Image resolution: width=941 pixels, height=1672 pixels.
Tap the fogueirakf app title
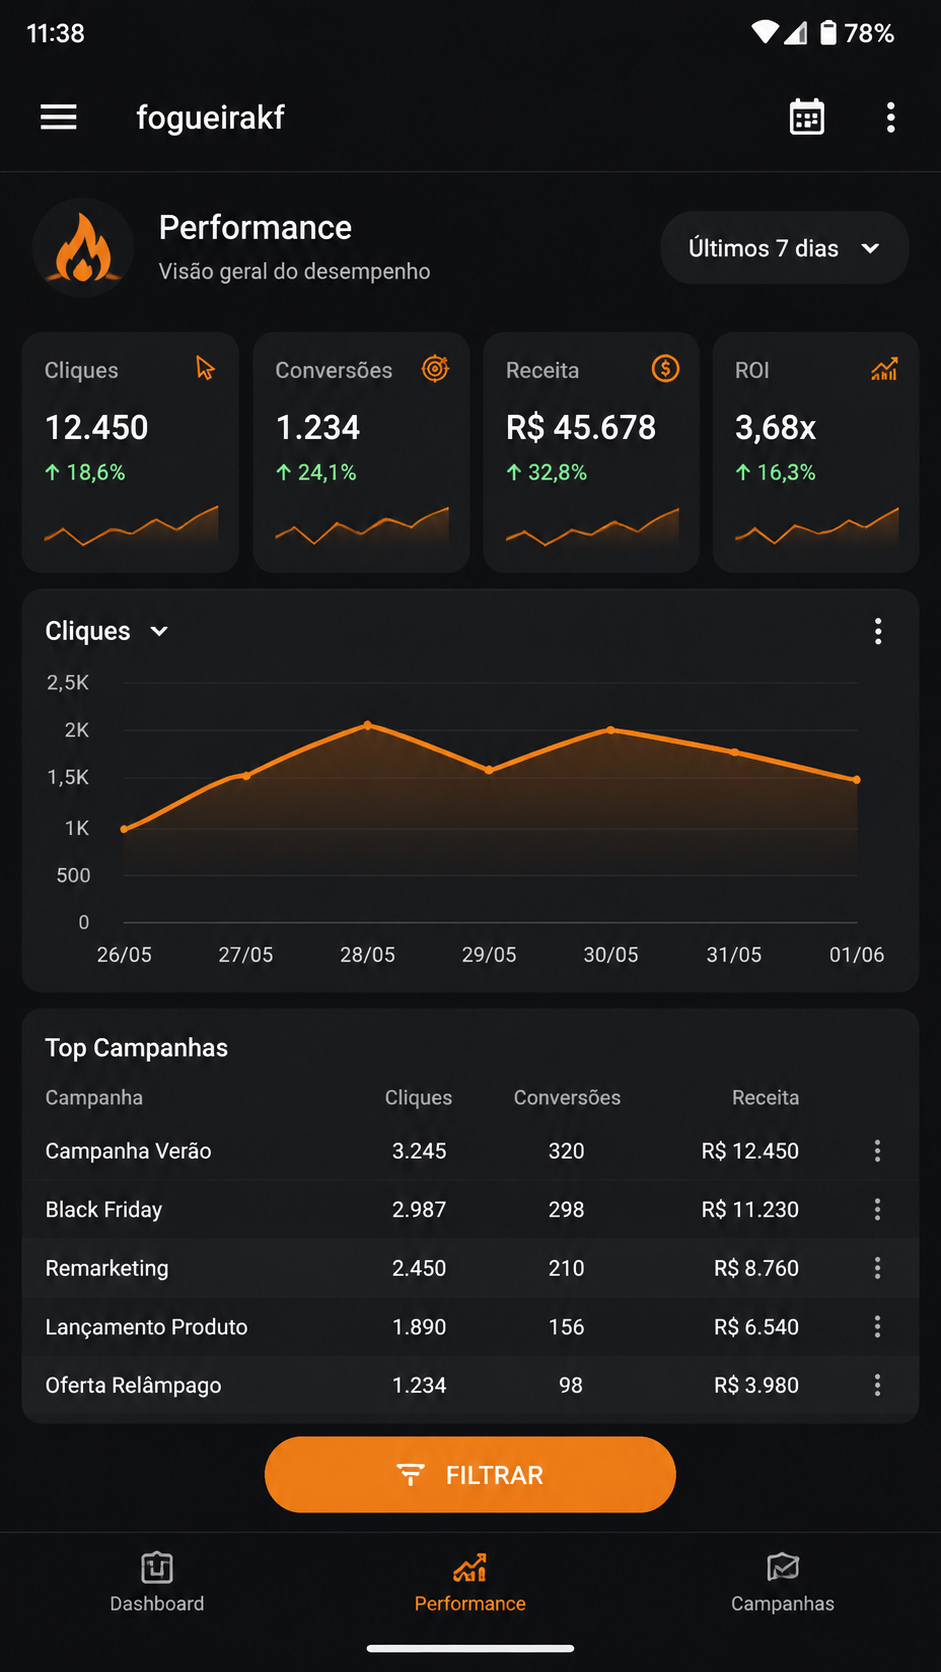210,117
